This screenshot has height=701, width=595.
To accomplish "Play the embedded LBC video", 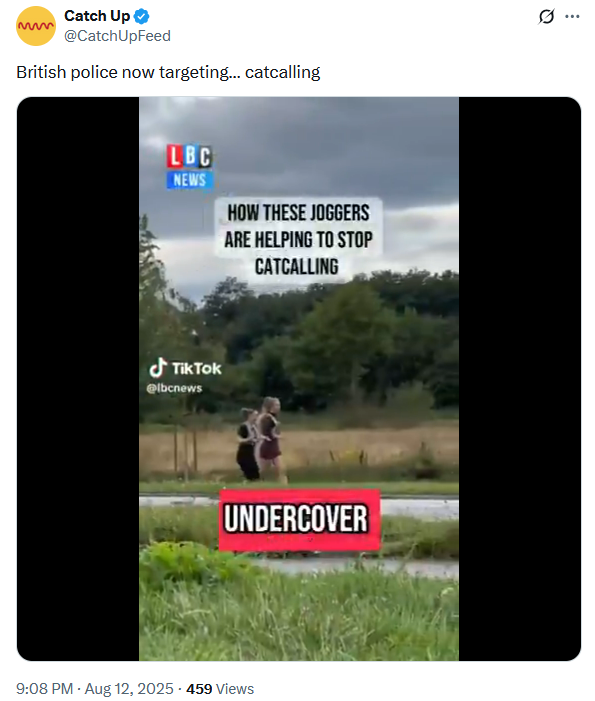I will [x=299, y=379].
